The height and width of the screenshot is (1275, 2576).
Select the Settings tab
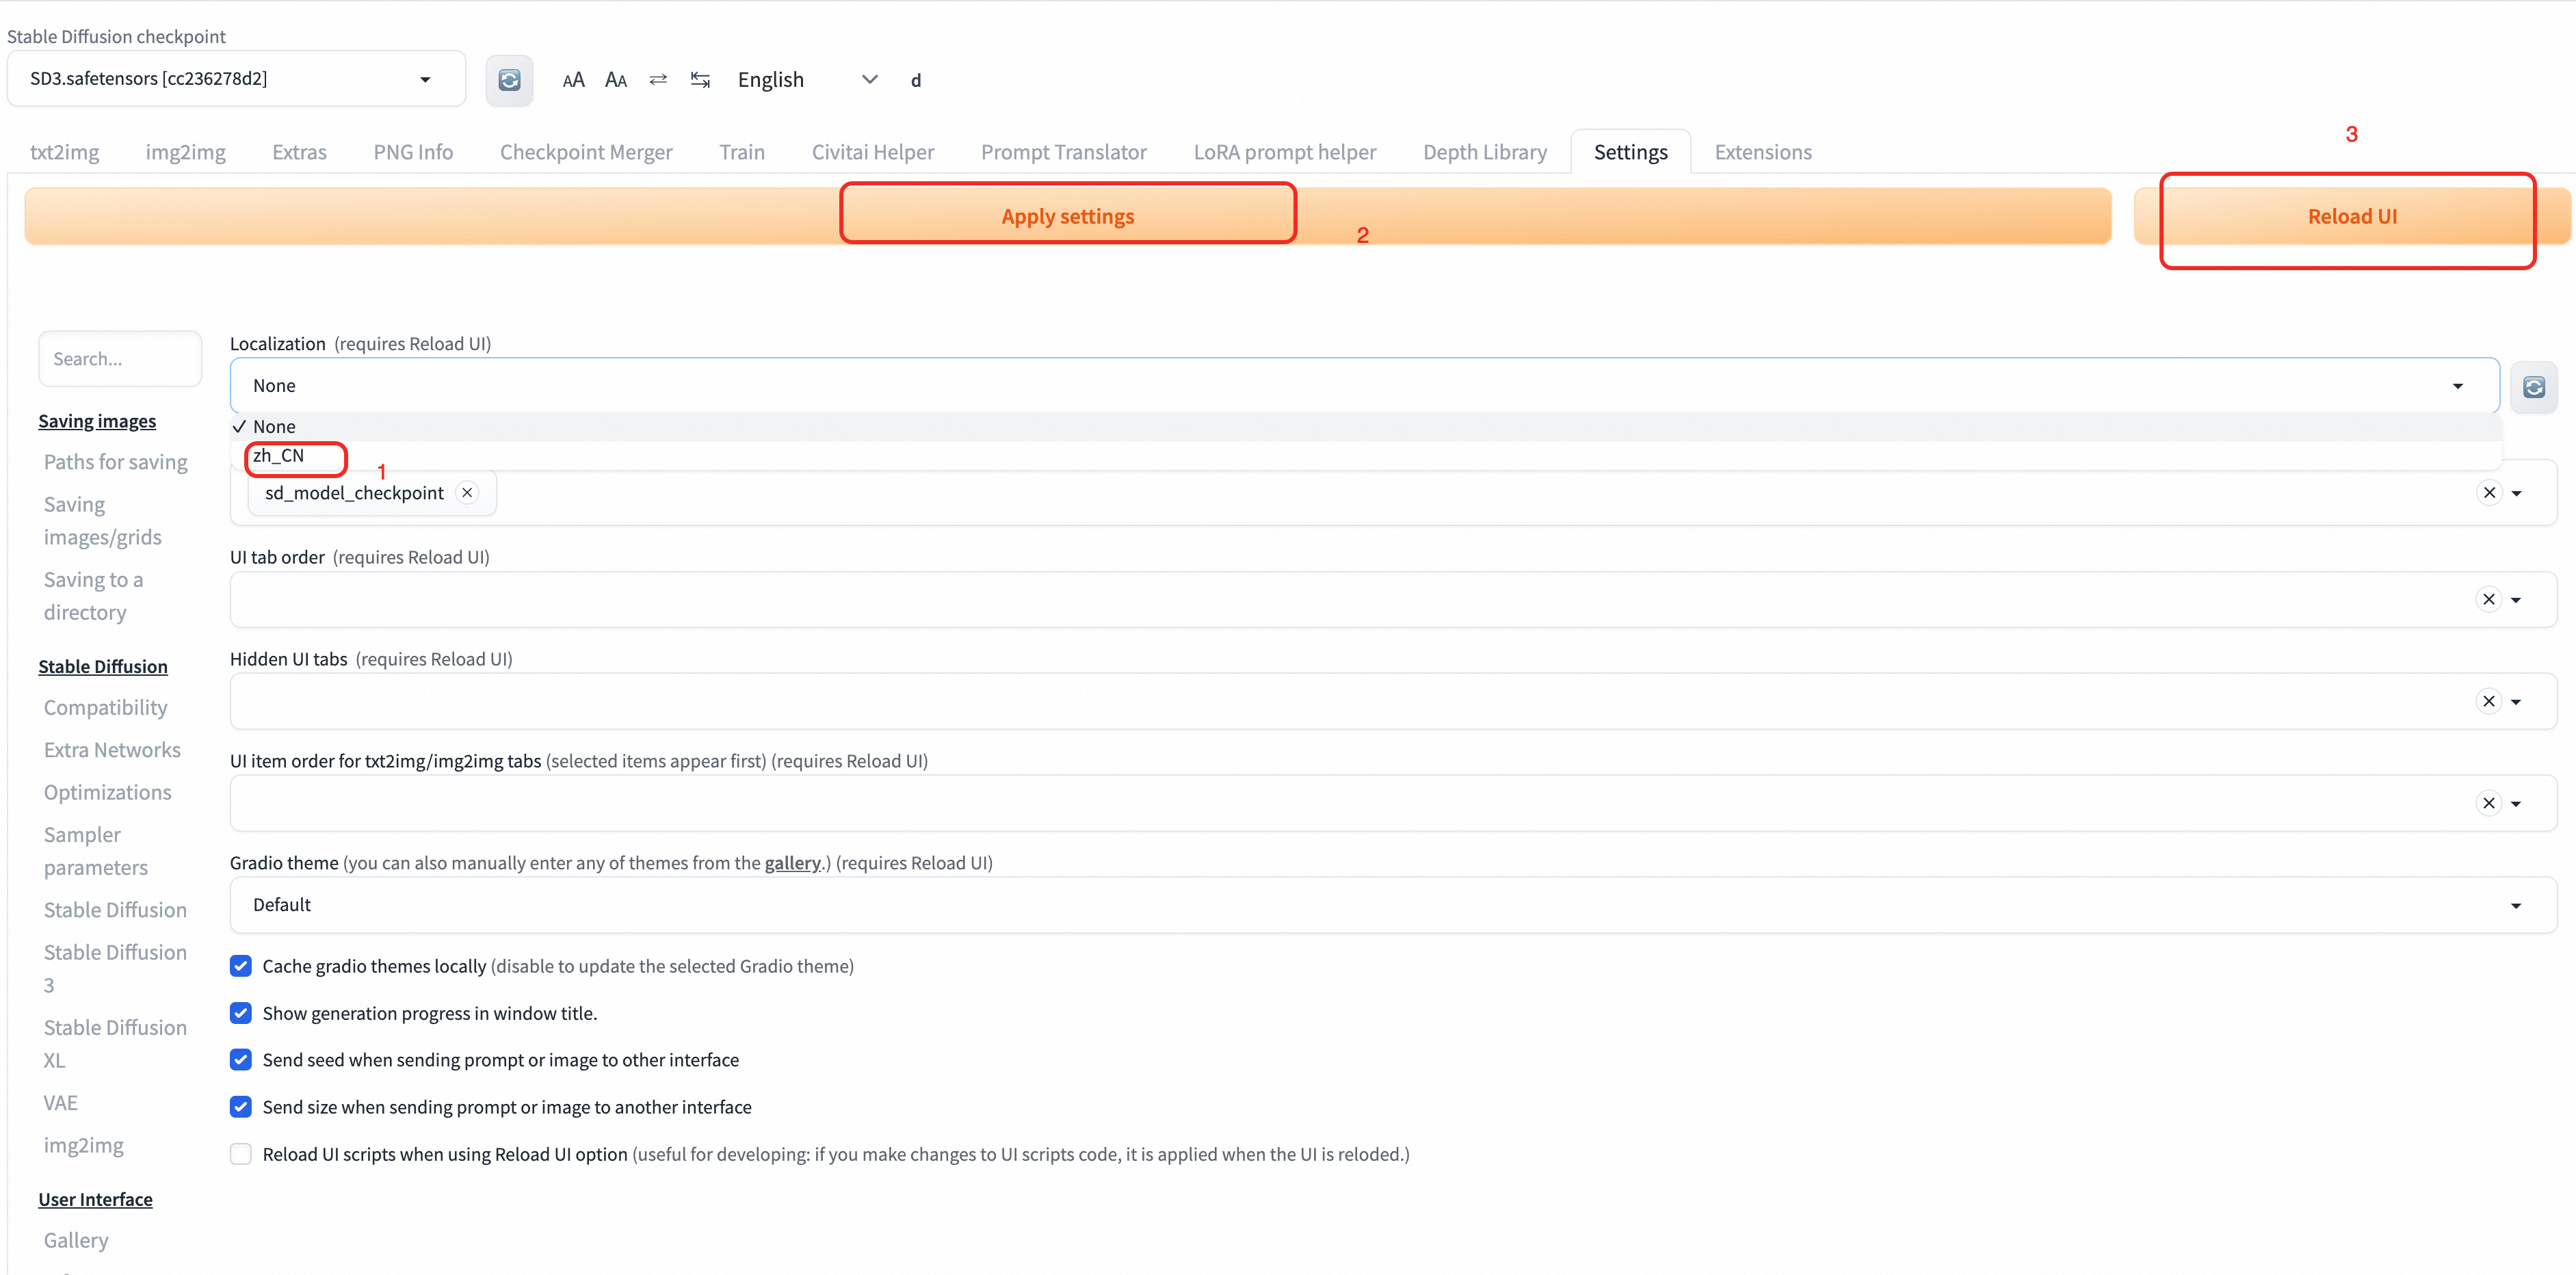coord(1631,152)
